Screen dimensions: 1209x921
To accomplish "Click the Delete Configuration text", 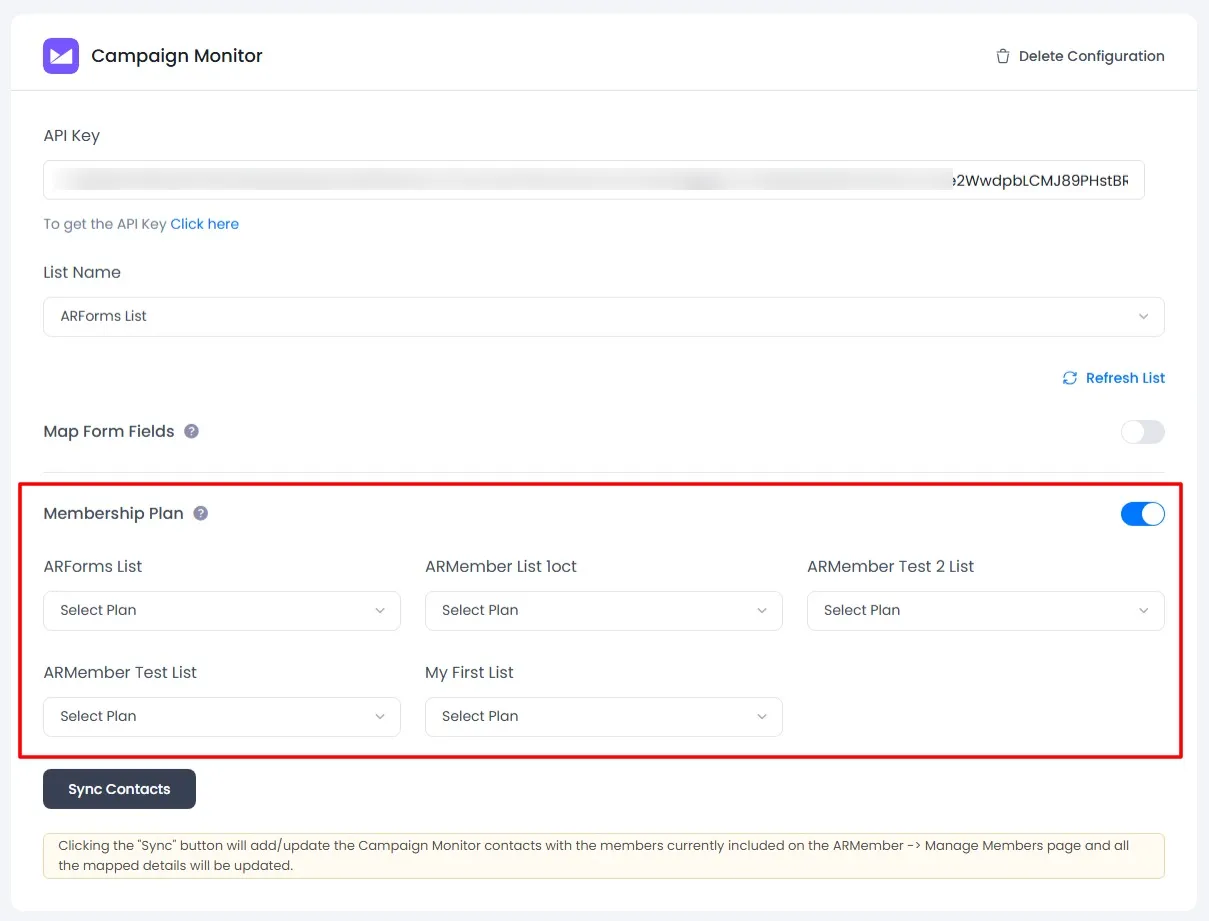I will (1091, 57).
